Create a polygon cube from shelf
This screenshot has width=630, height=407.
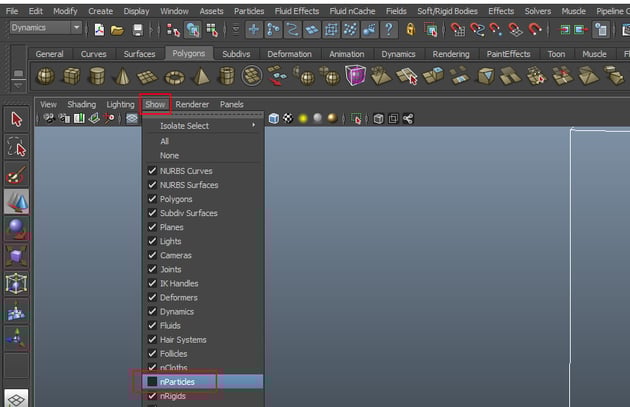[x=72, y=76]
